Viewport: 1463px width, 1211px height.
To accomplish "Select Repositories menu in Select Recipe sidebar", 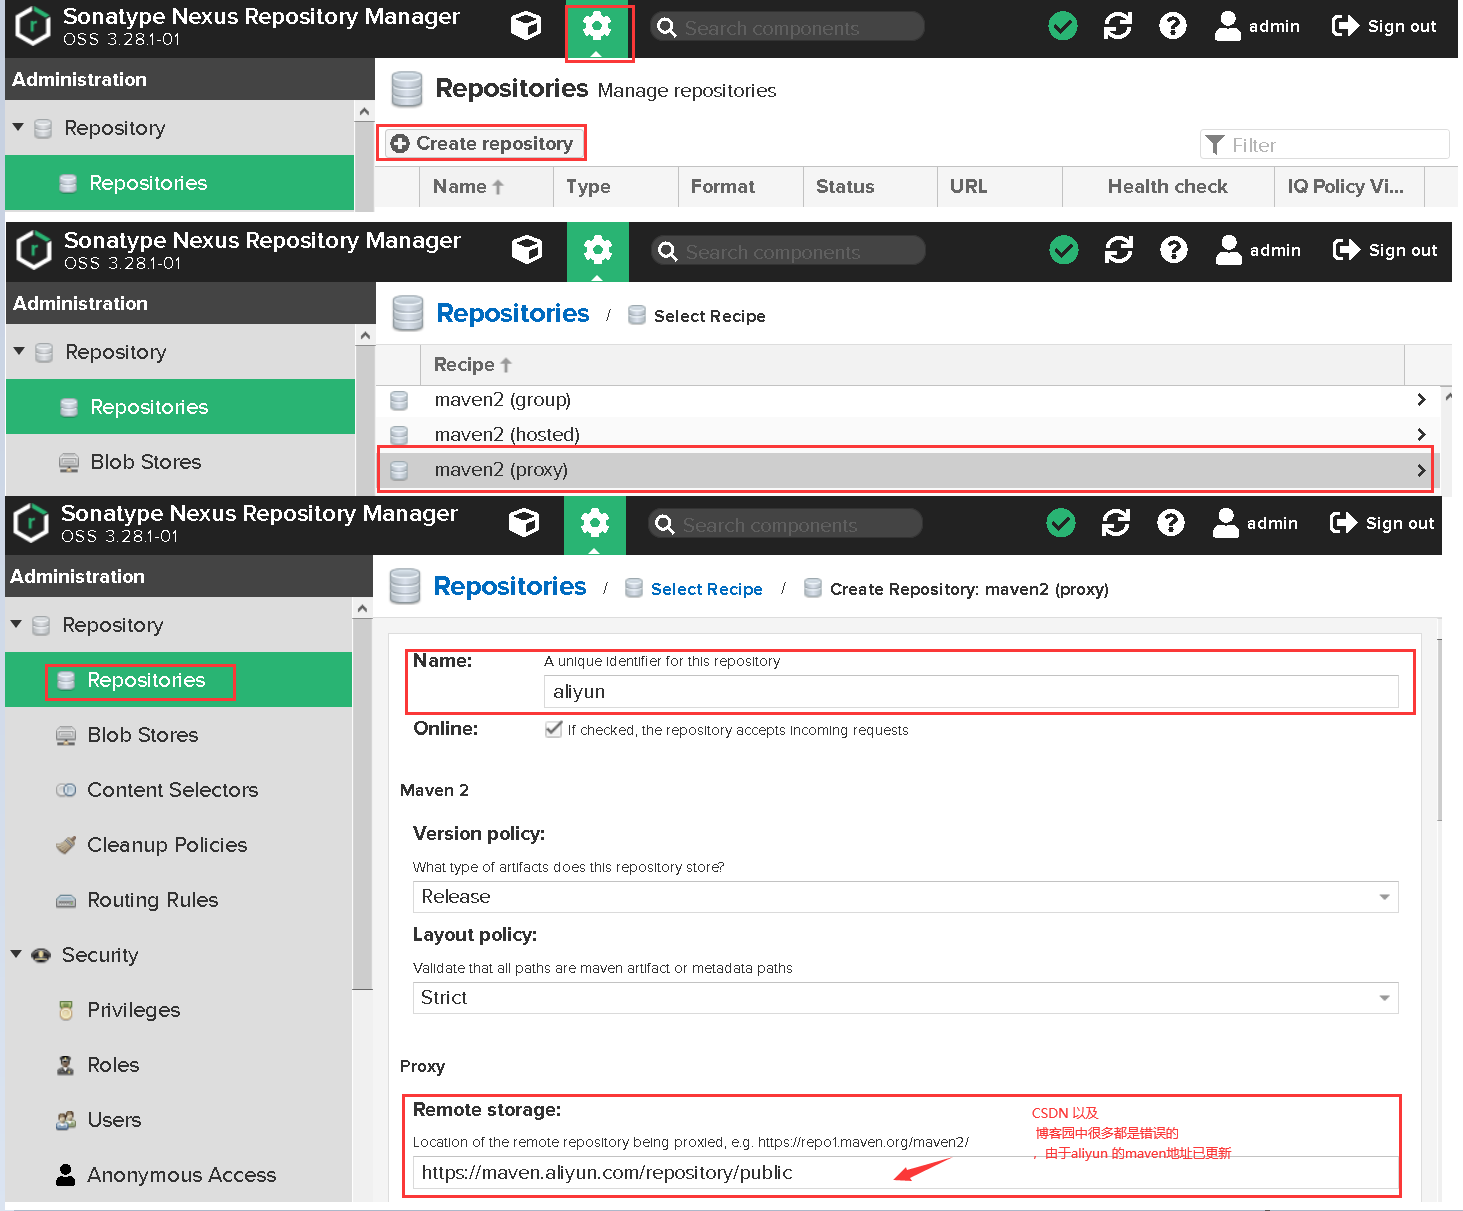I will tap(180, 407).
